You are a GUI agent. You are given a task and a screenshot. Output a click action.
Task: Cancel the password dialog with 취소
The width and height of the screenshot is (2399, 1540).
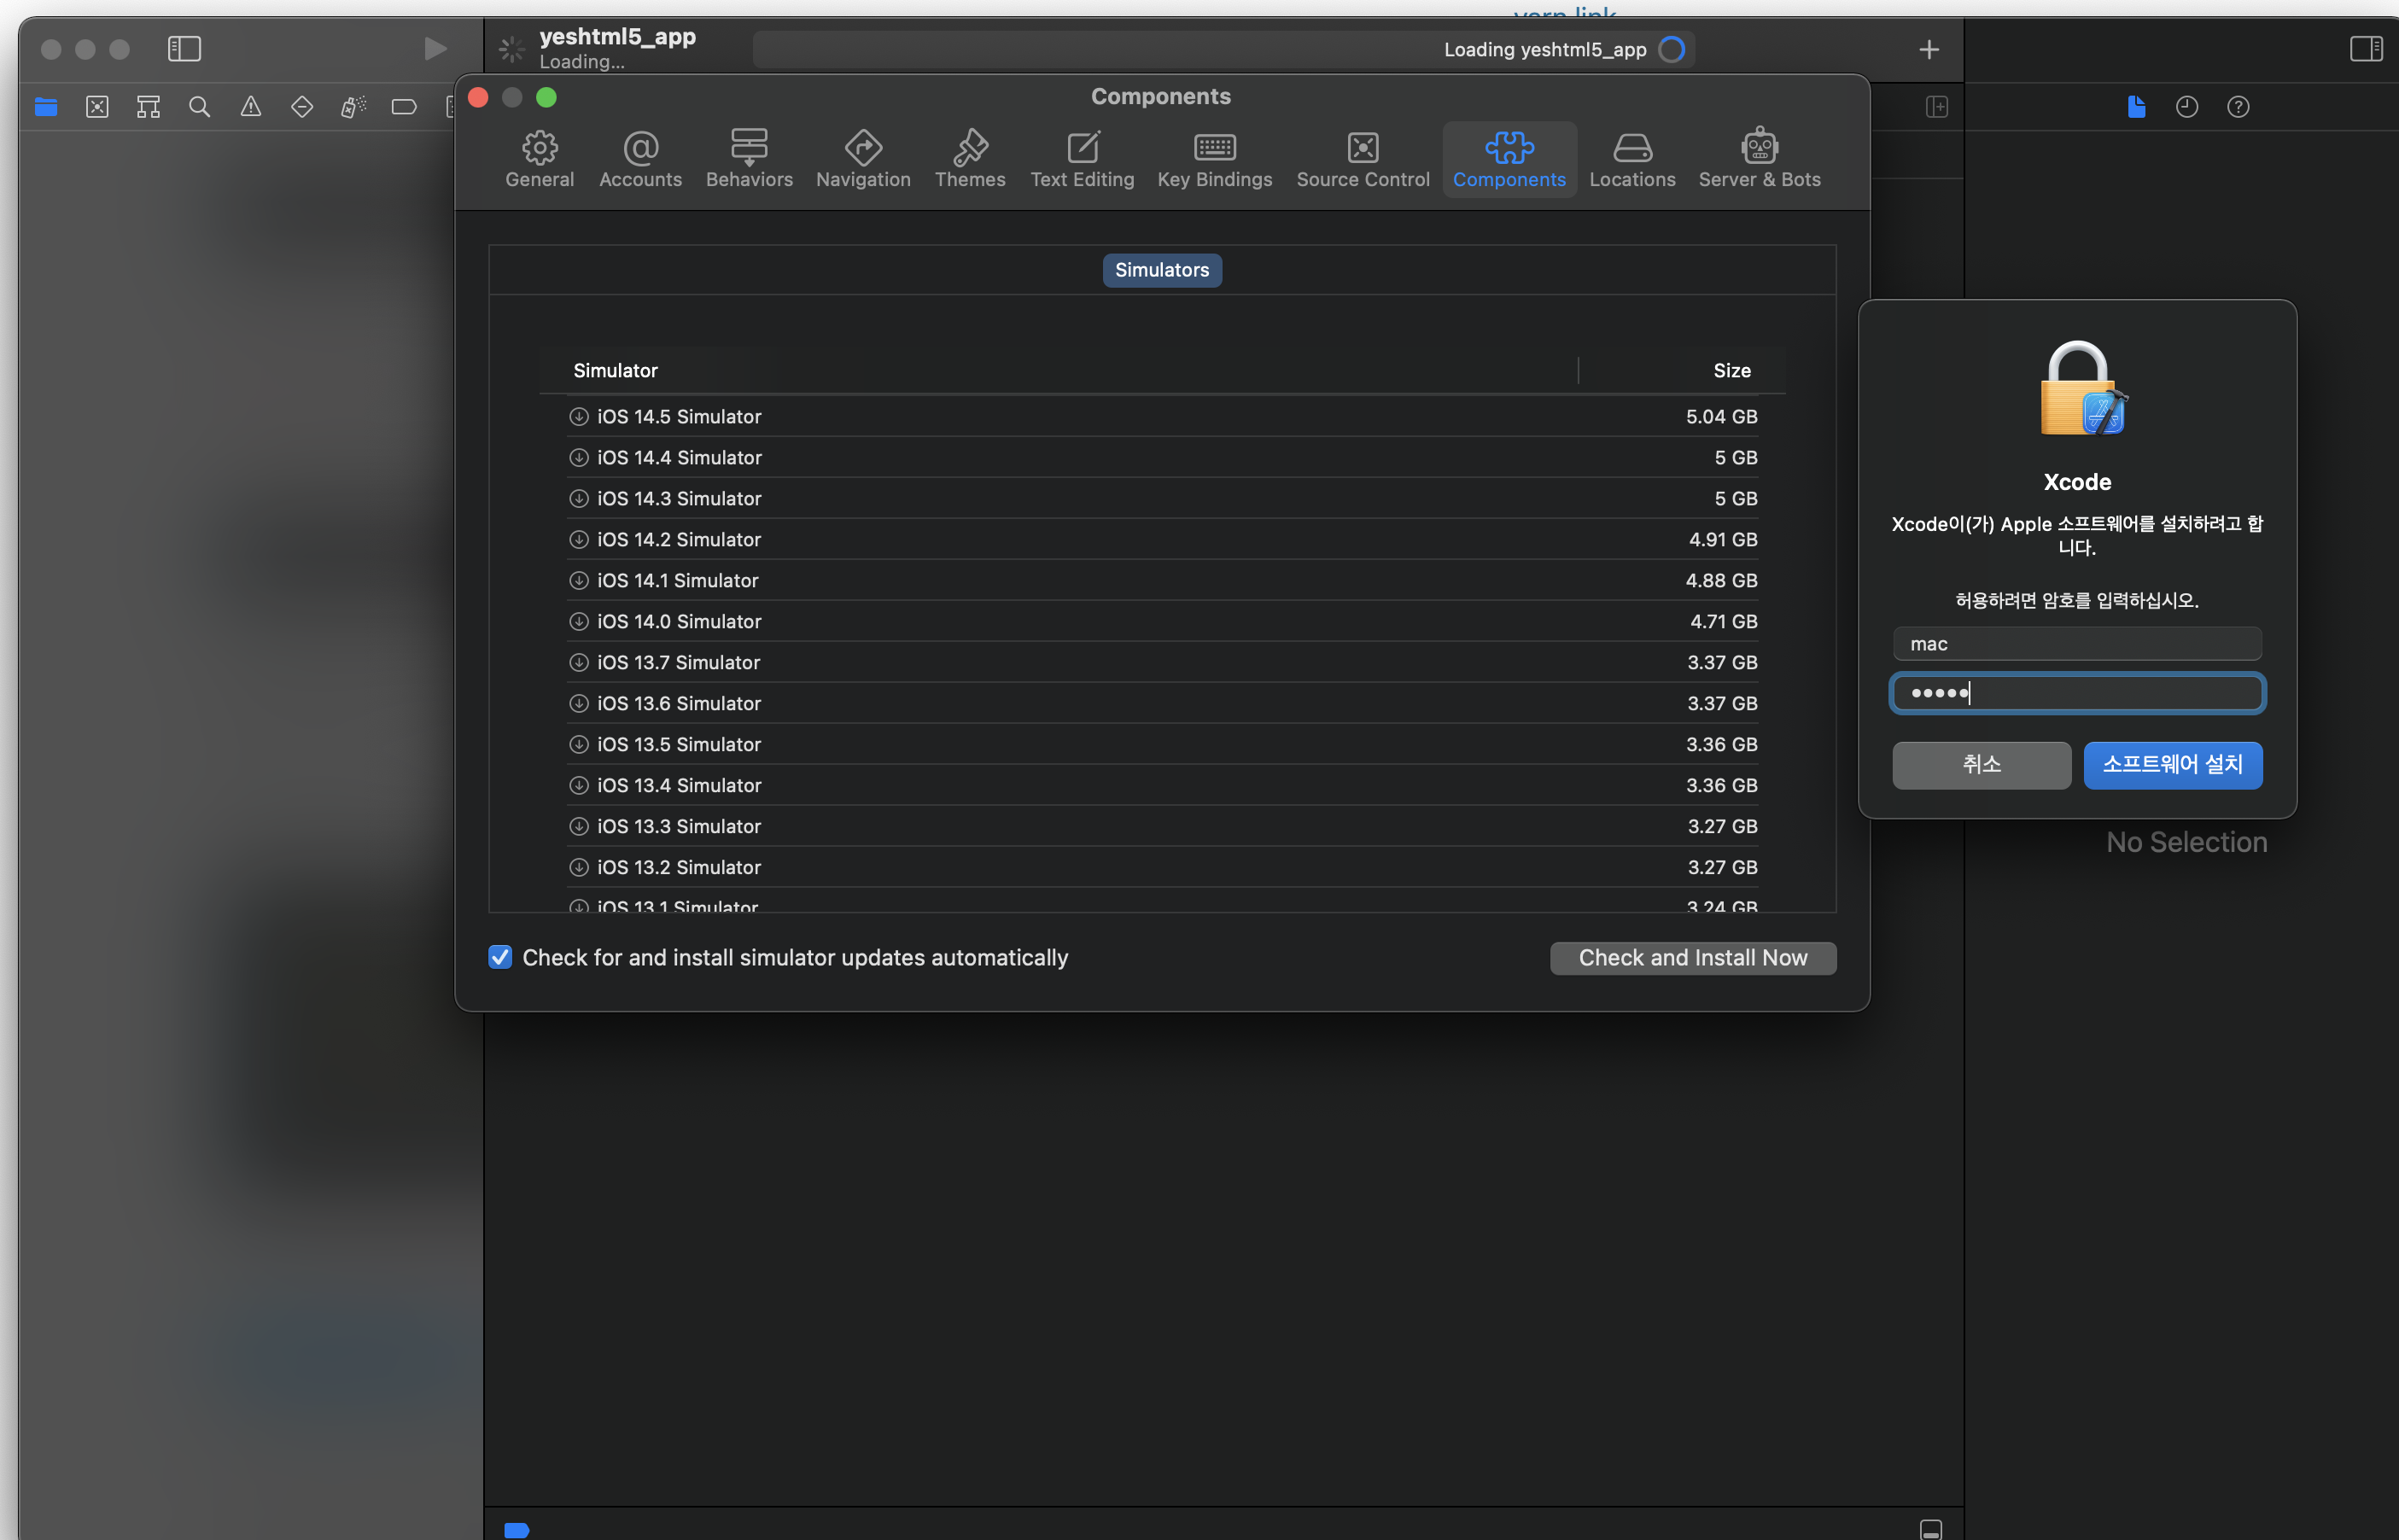click(x=1980, y=764)
